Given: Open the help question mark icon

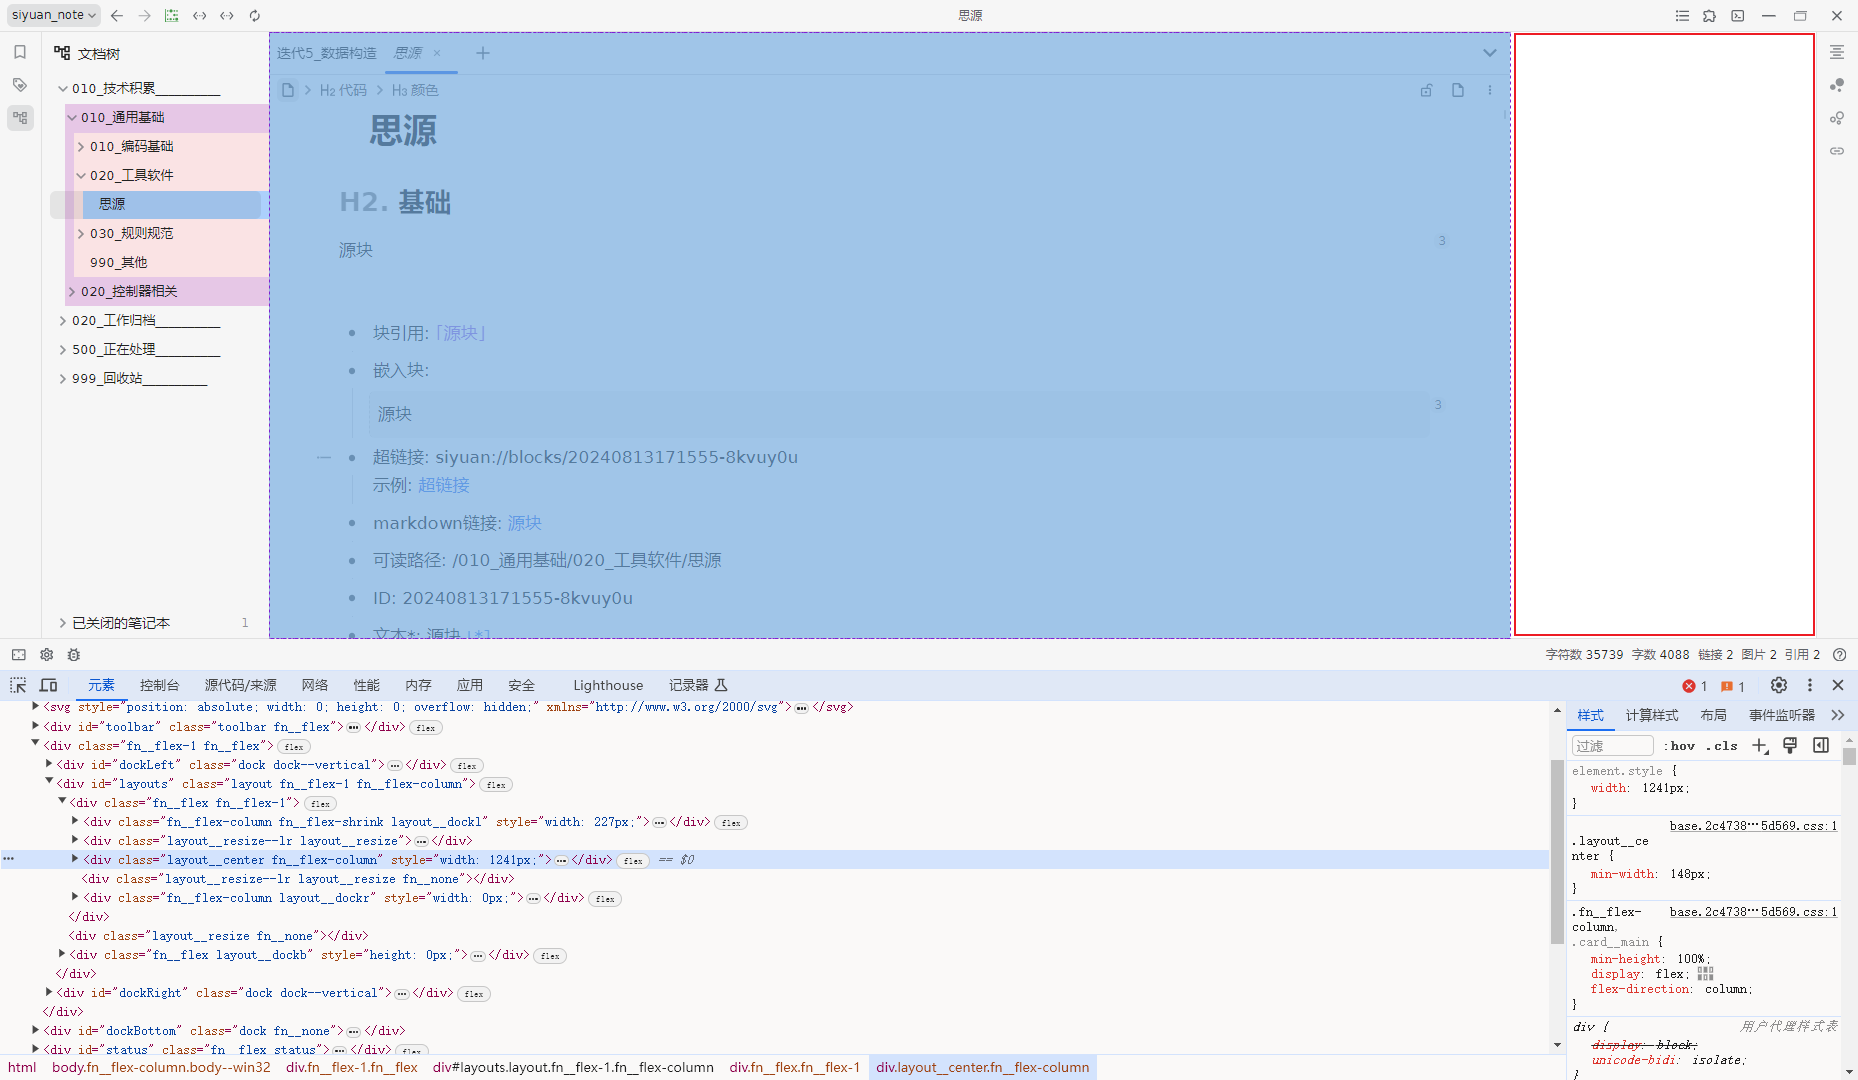Looking at the screenshot, I should click(1840, 655).
